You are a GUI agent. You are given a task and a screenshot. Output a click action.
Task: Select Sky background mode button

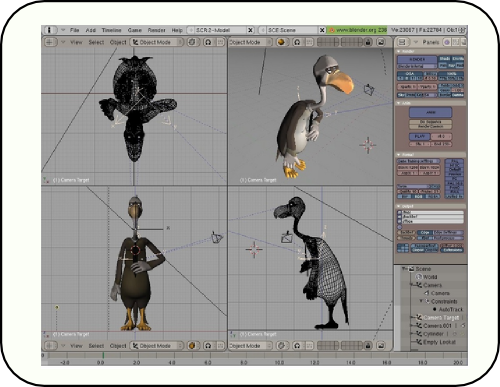point(401,95)
